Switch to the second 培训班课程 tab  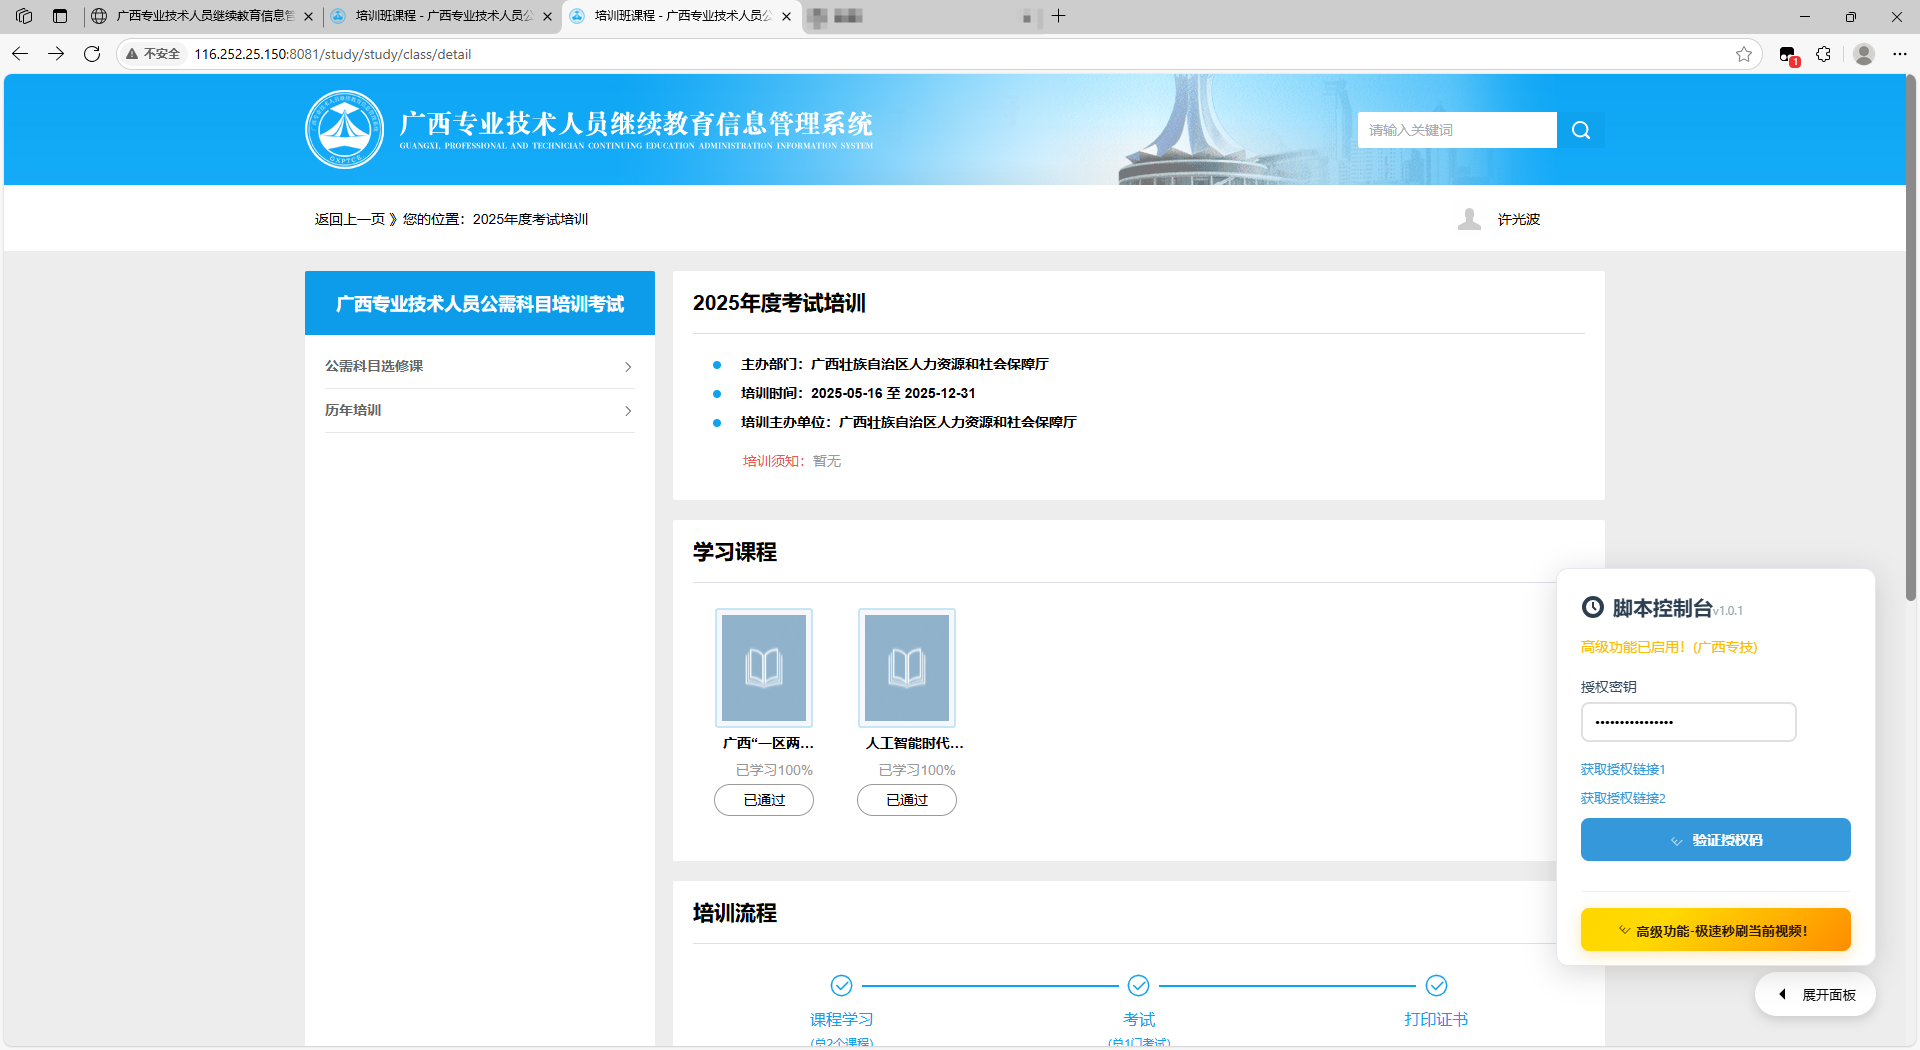441,16
